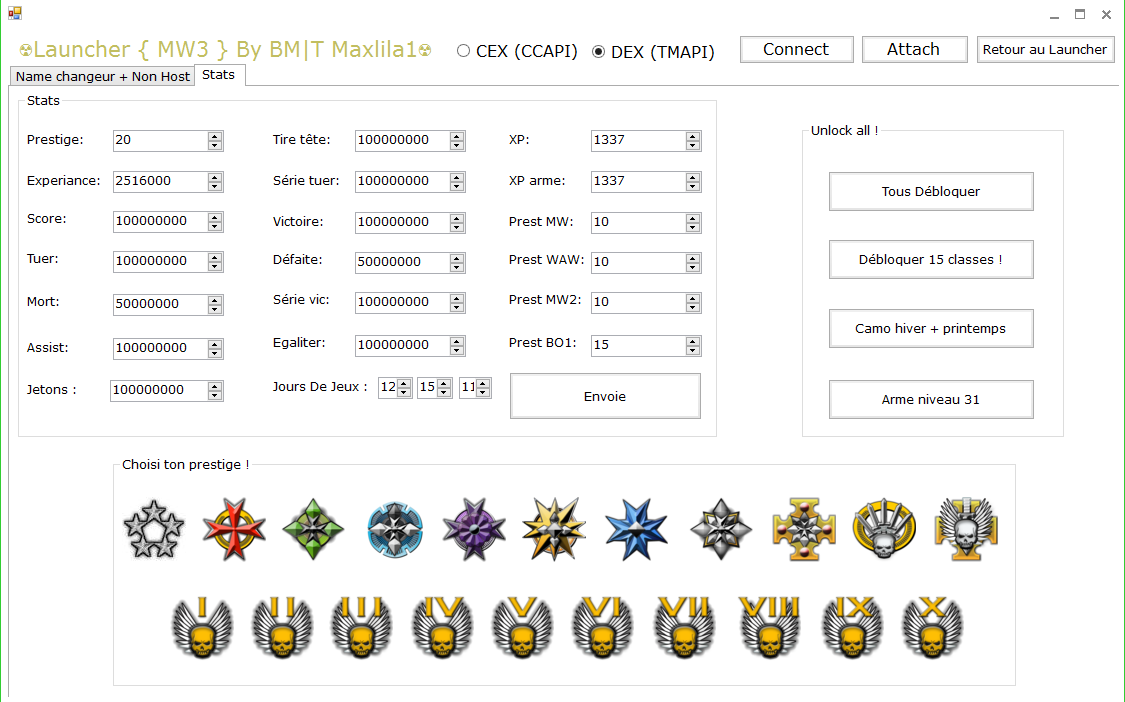The width and height of the screenshot is (1125, 702).
Task: Decrease Egaliter using its down arrow
Action: pyautogui.click(x=456, y=351)
